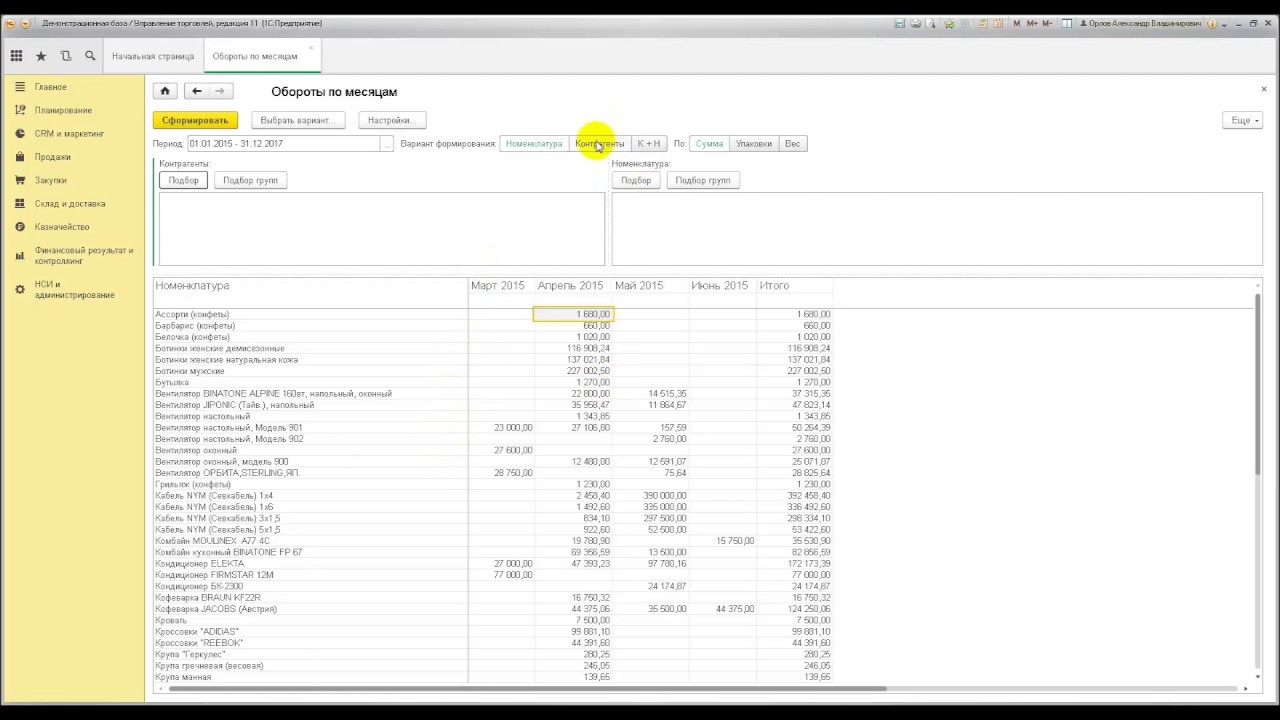Open print preview icon in title bar
Image resolution: width=1280 pixels, height=720 pixels.
tap(931, 23)
